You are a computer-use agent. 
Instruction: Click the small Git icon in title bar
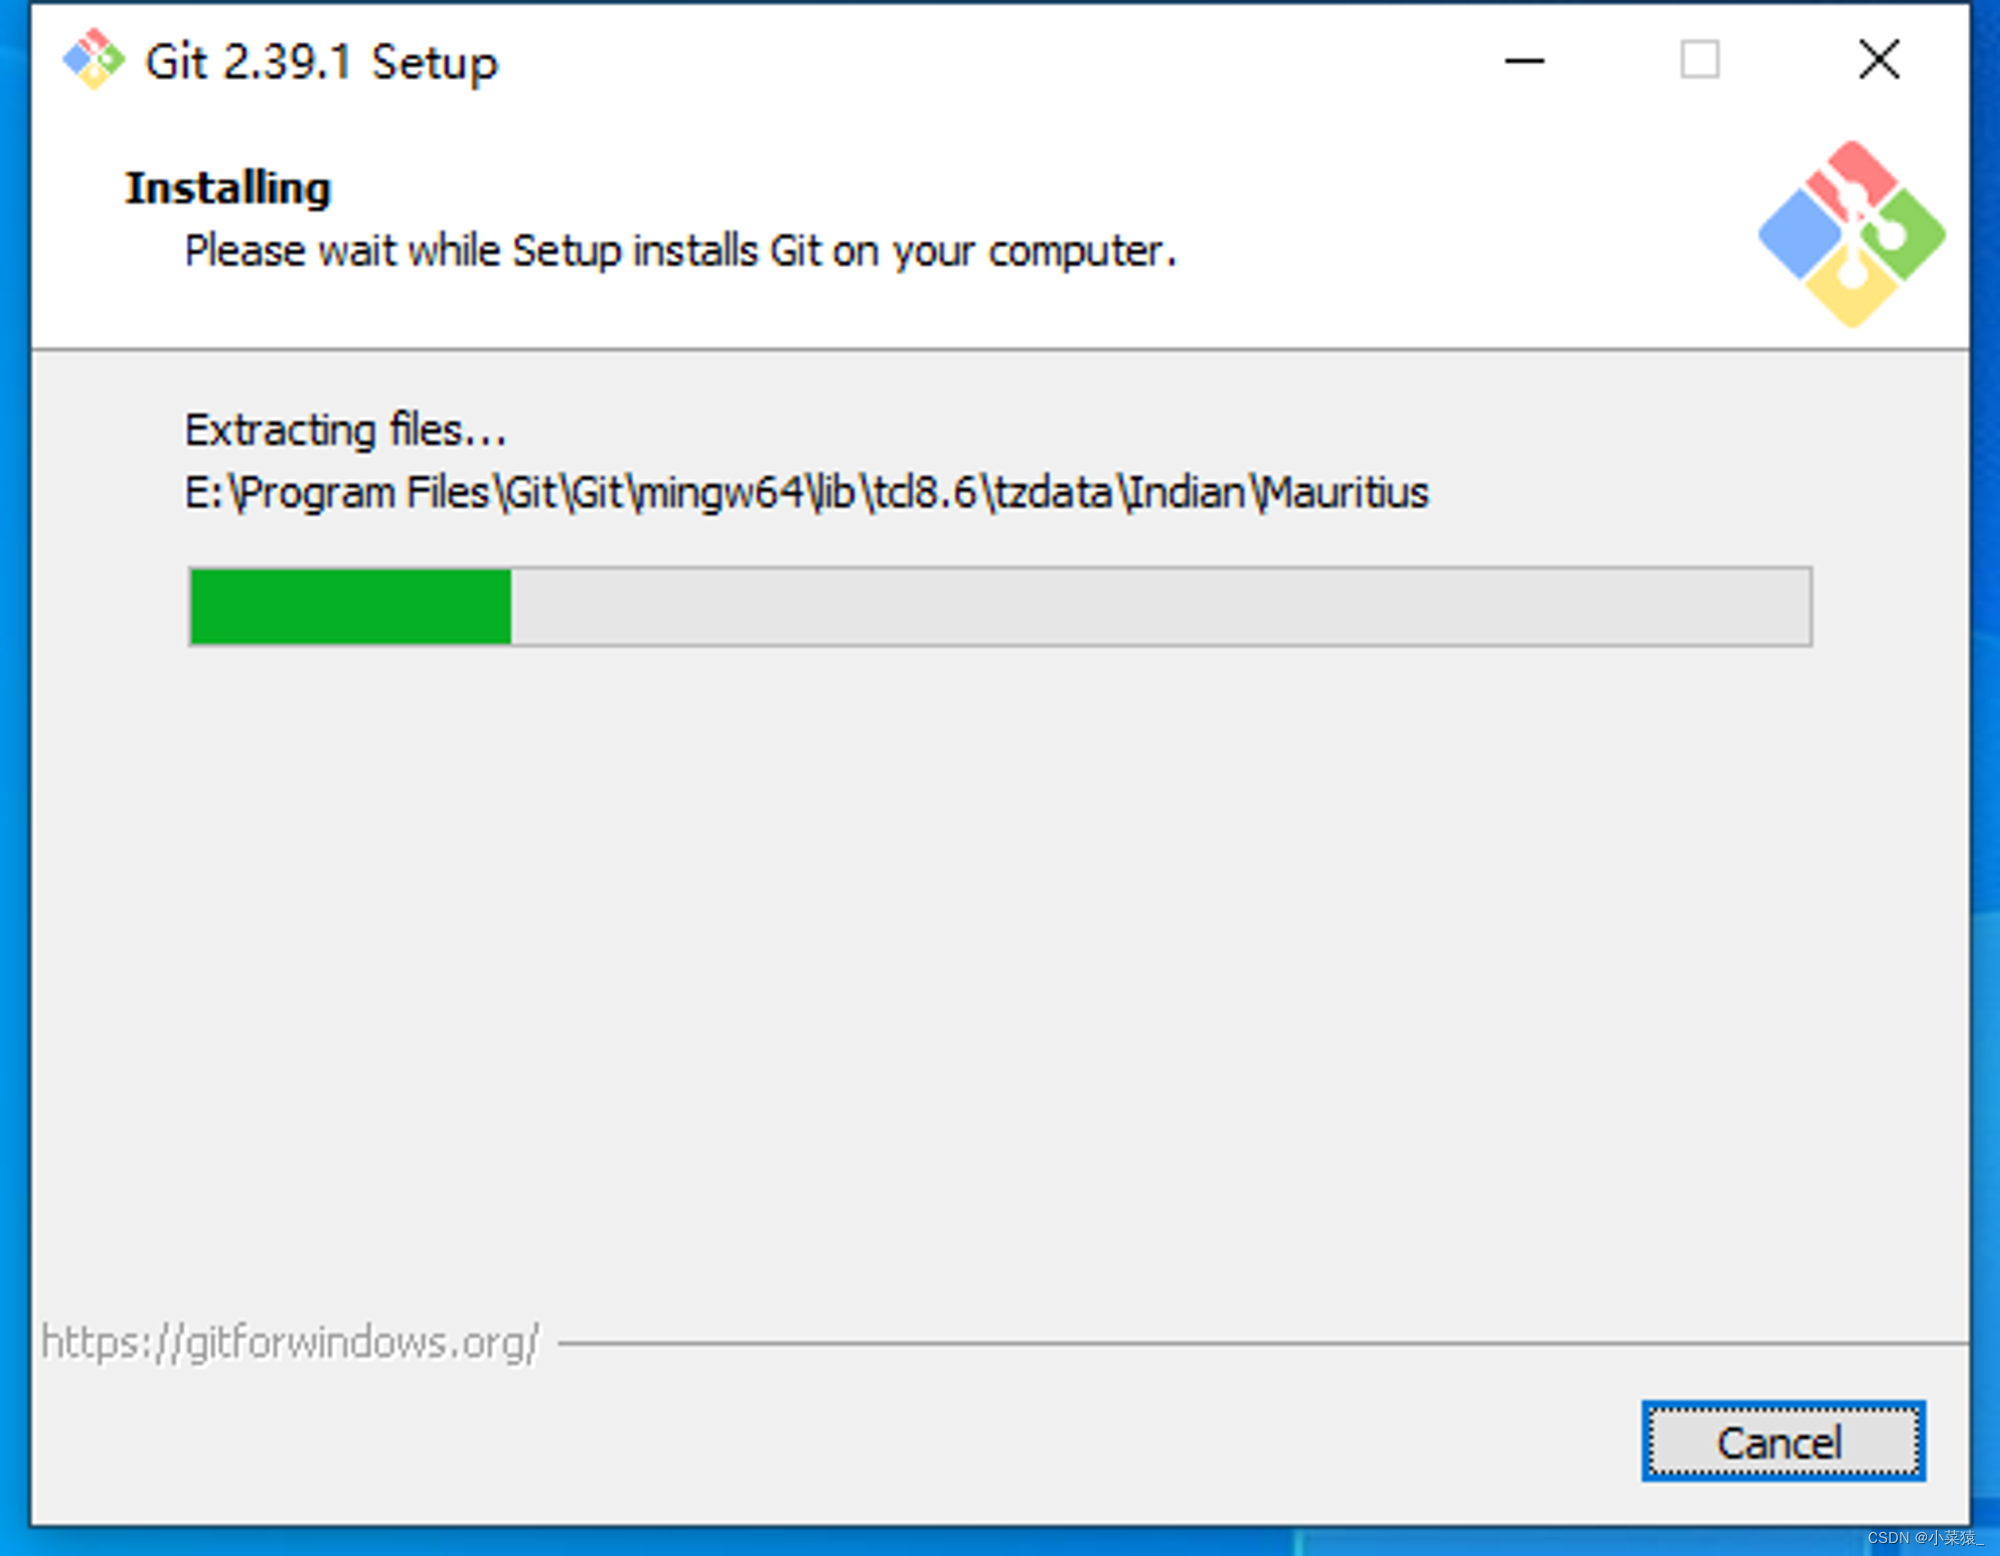(x=93, y=60)
